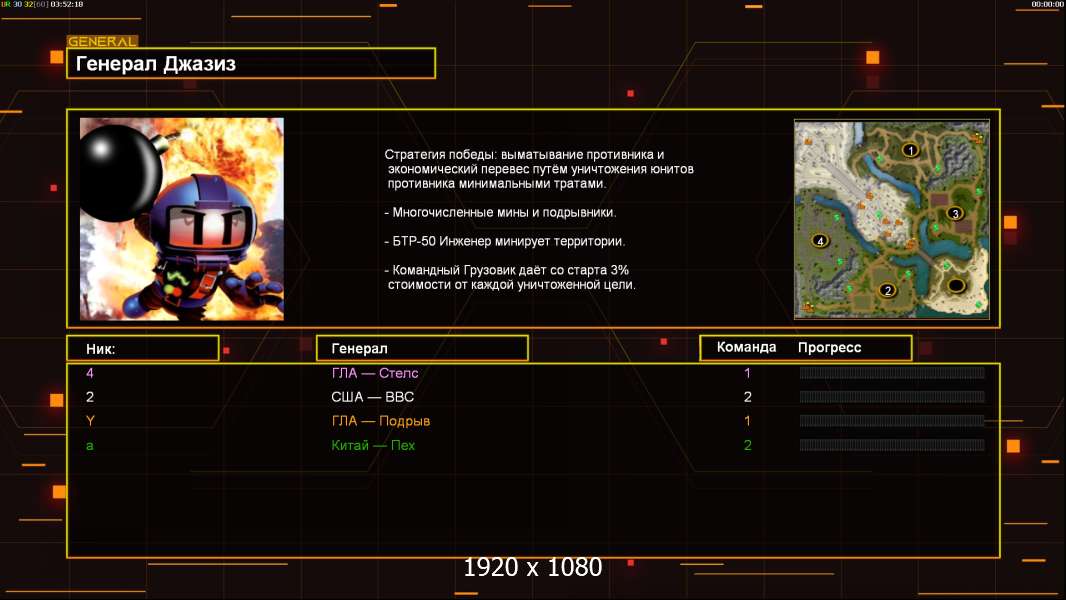Click the map preview thumbnail
Viewport: 1066px width, 600px height.
pos(892,219)
